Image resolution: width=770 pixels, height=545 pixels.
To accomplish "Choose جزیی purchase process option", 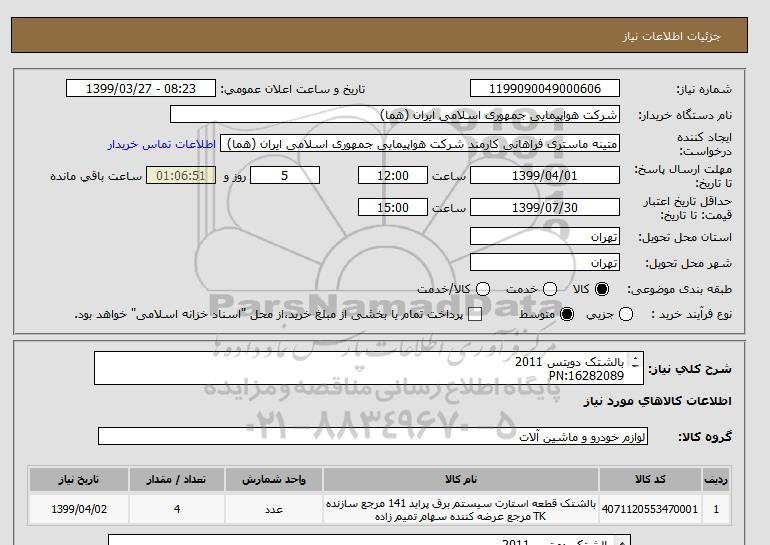I will pyautogui.click(x=626, y=314).
